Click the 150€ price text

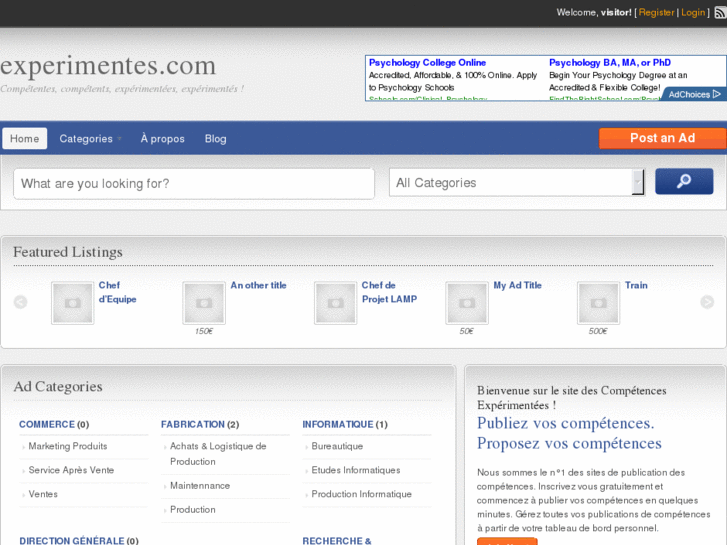(x=204, y=331)
